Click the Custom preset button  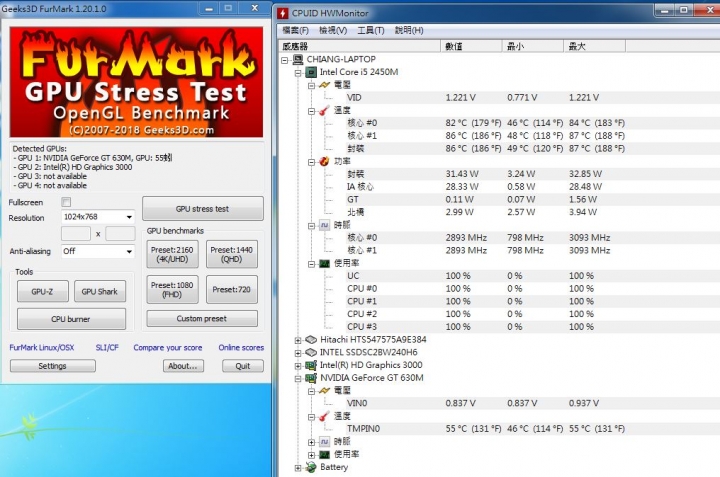tap(202, 319)
